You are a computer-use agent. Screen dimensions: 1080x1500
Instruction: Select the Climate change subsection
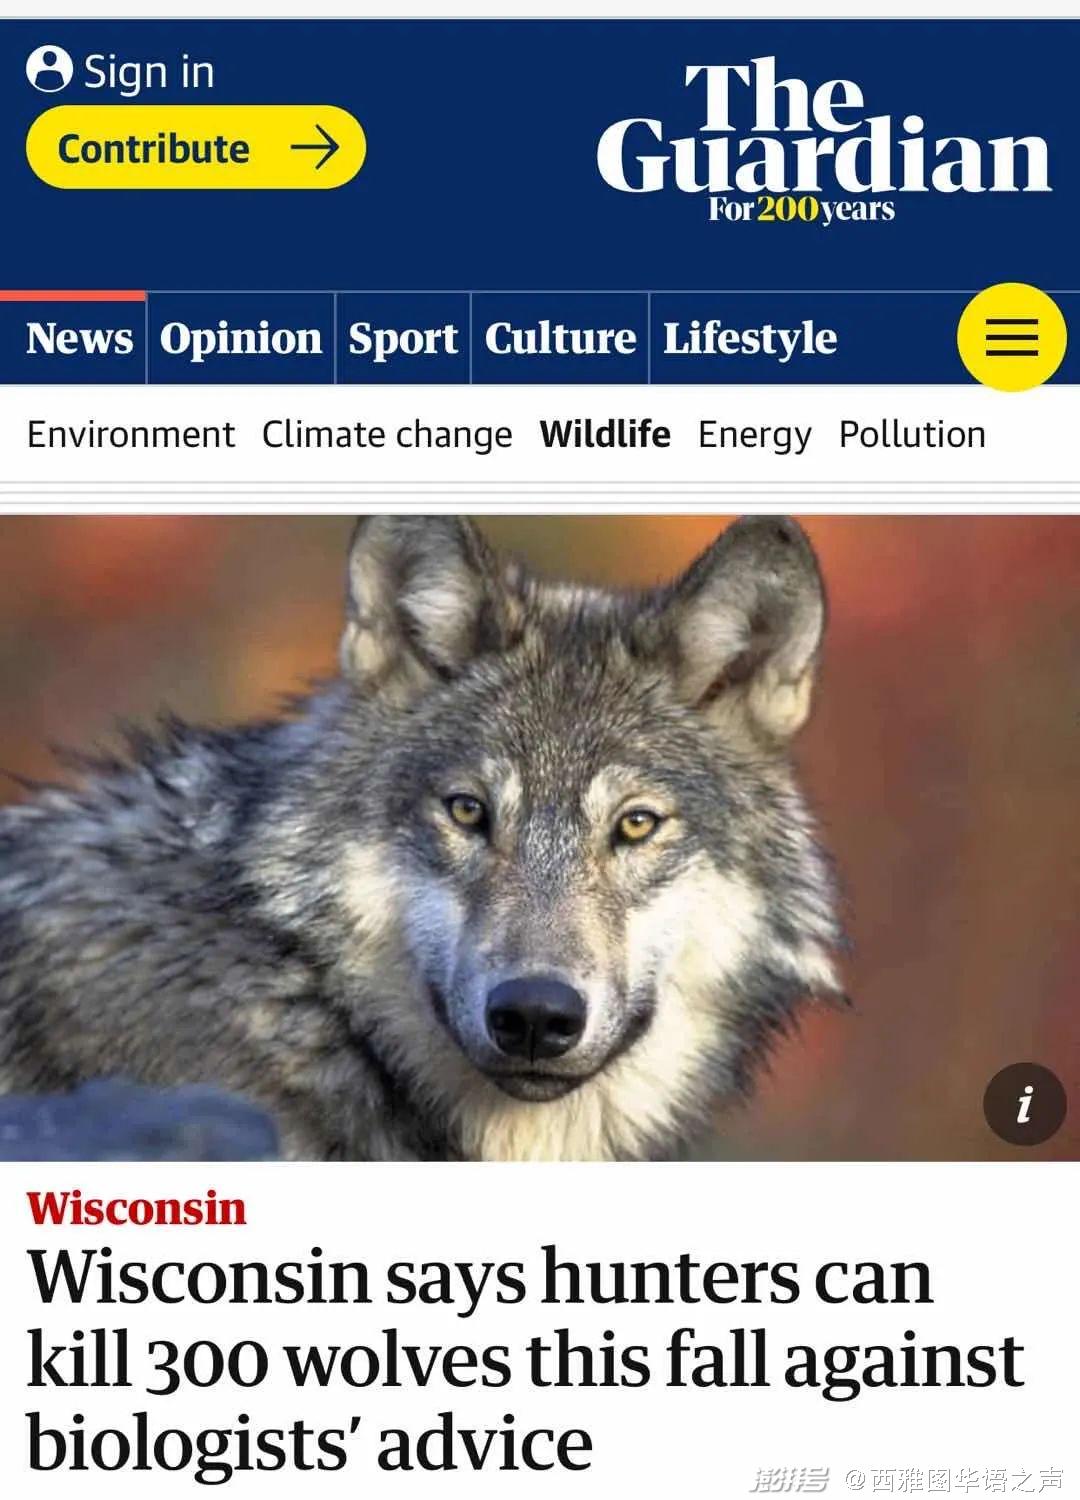pyautogui.click(x=387, y=435)
